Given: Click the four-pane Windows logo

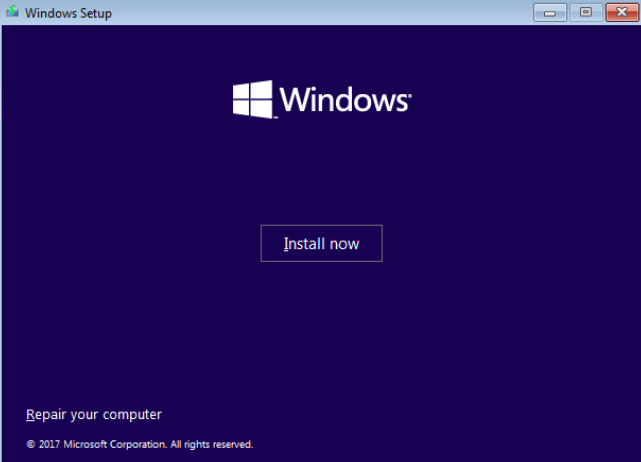Looking at the screenshot, I should pyautogui.click(x=252, y=99).
